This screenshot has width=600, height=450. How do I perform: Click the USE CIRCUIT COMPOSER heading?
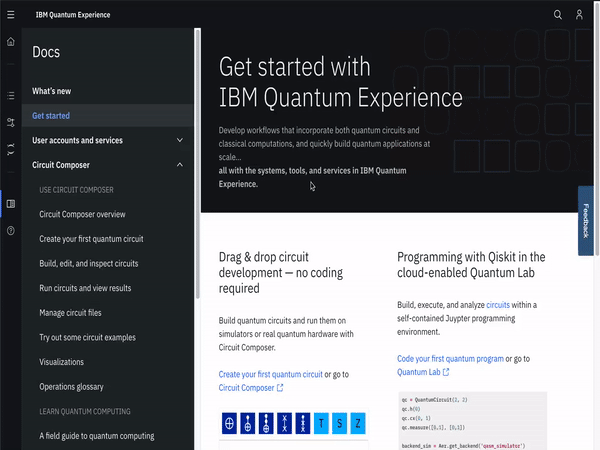click(77, 190)
